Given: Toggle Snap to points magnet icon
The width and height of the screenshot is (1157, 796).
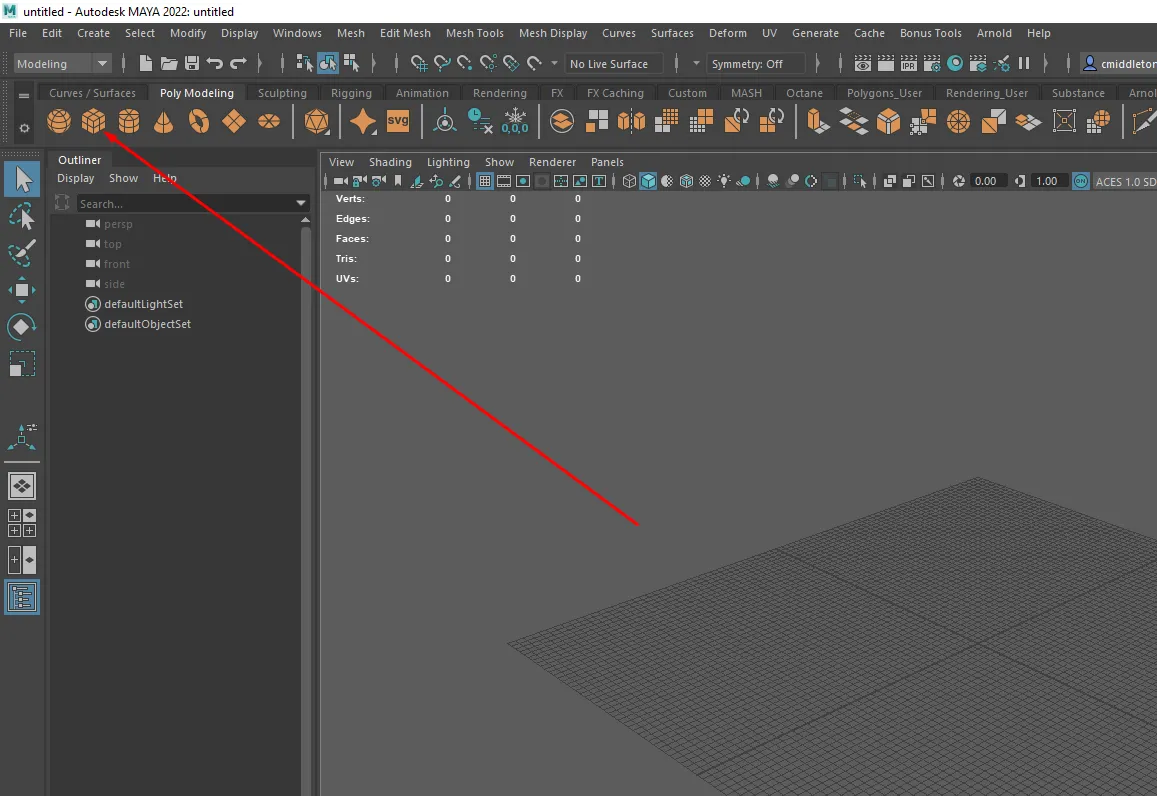Looking at the screenshot, I should point(465,63).
